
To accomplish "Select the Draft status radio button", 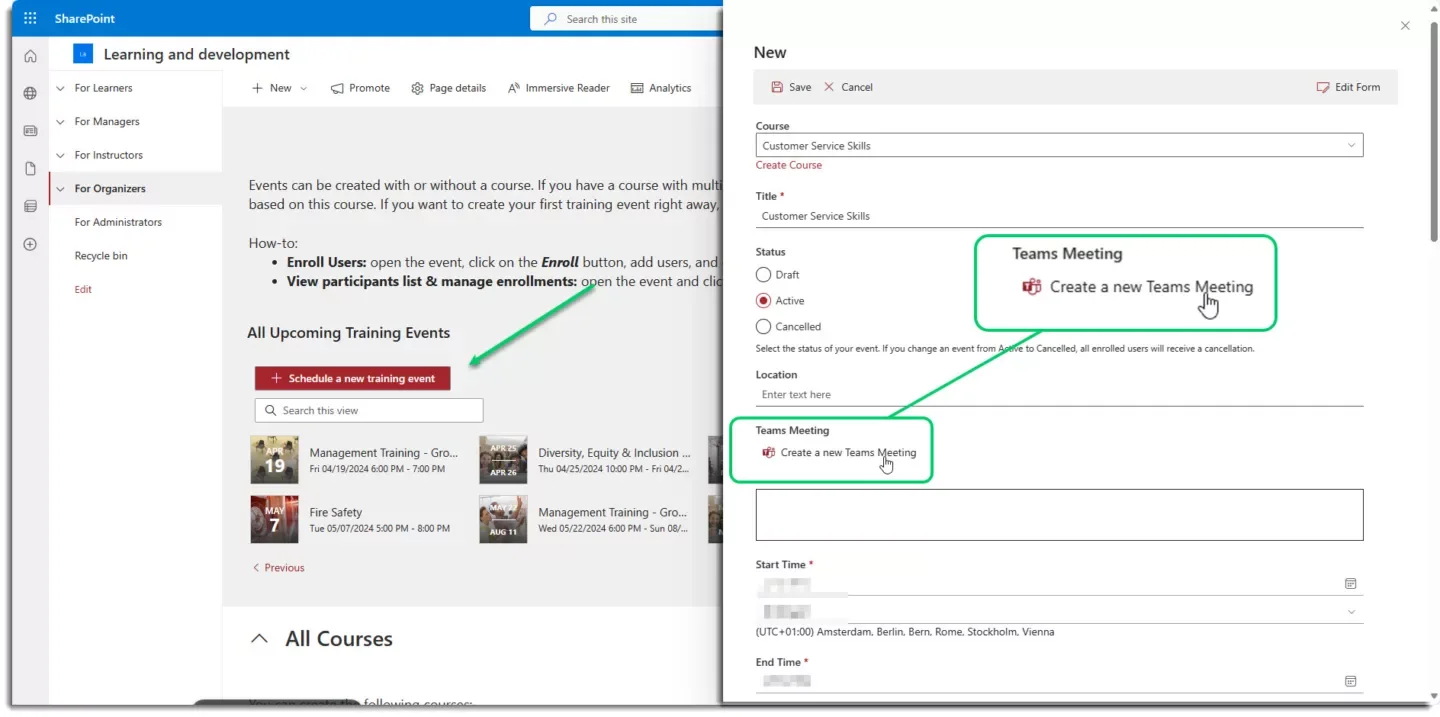I will (x=764, y=274).
